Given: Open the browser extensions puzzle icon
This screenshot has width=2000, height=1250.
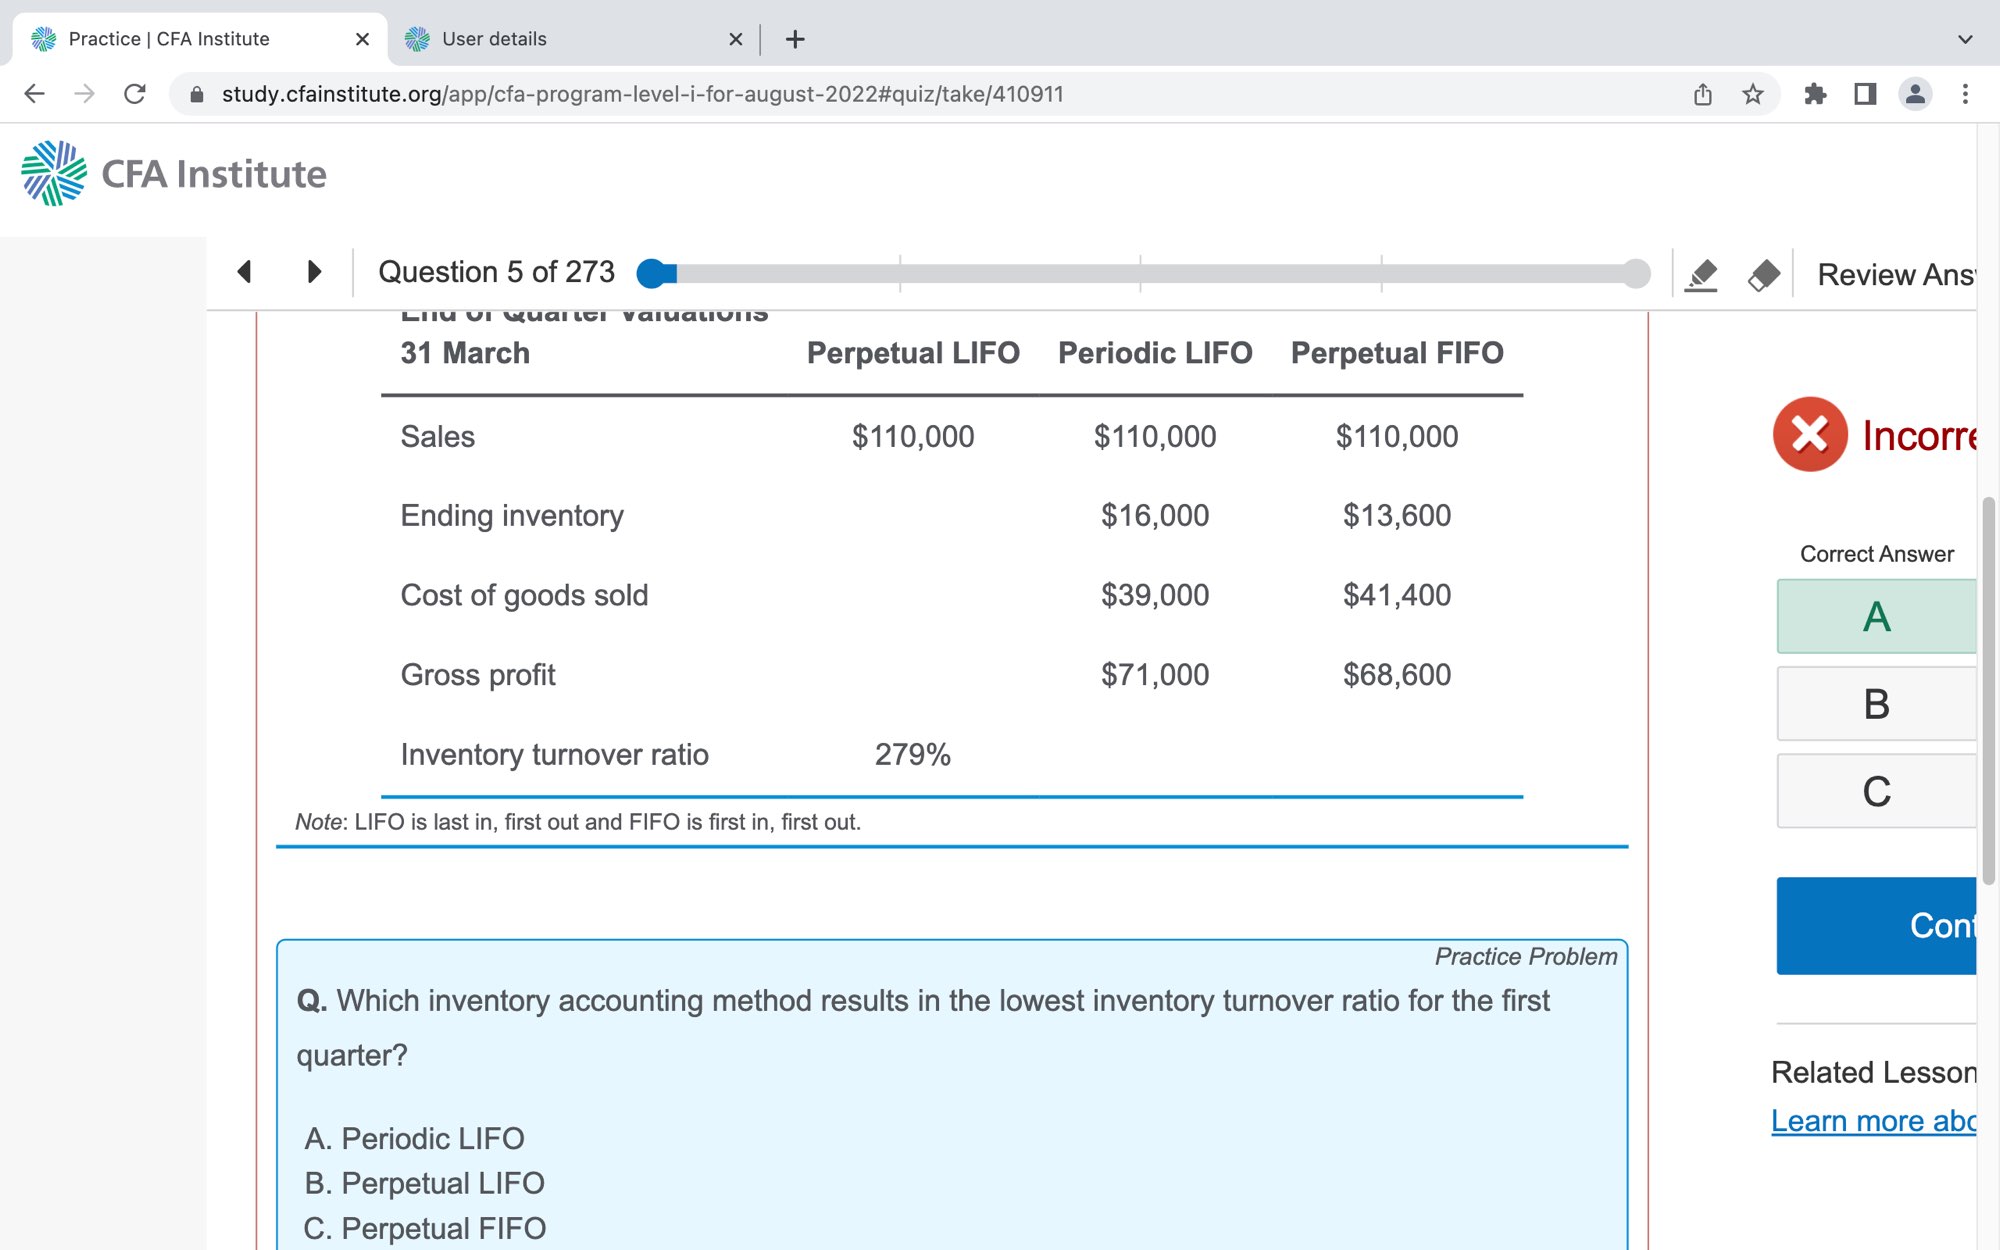Looking at the screenshot, I should (x=1815, y=94).
